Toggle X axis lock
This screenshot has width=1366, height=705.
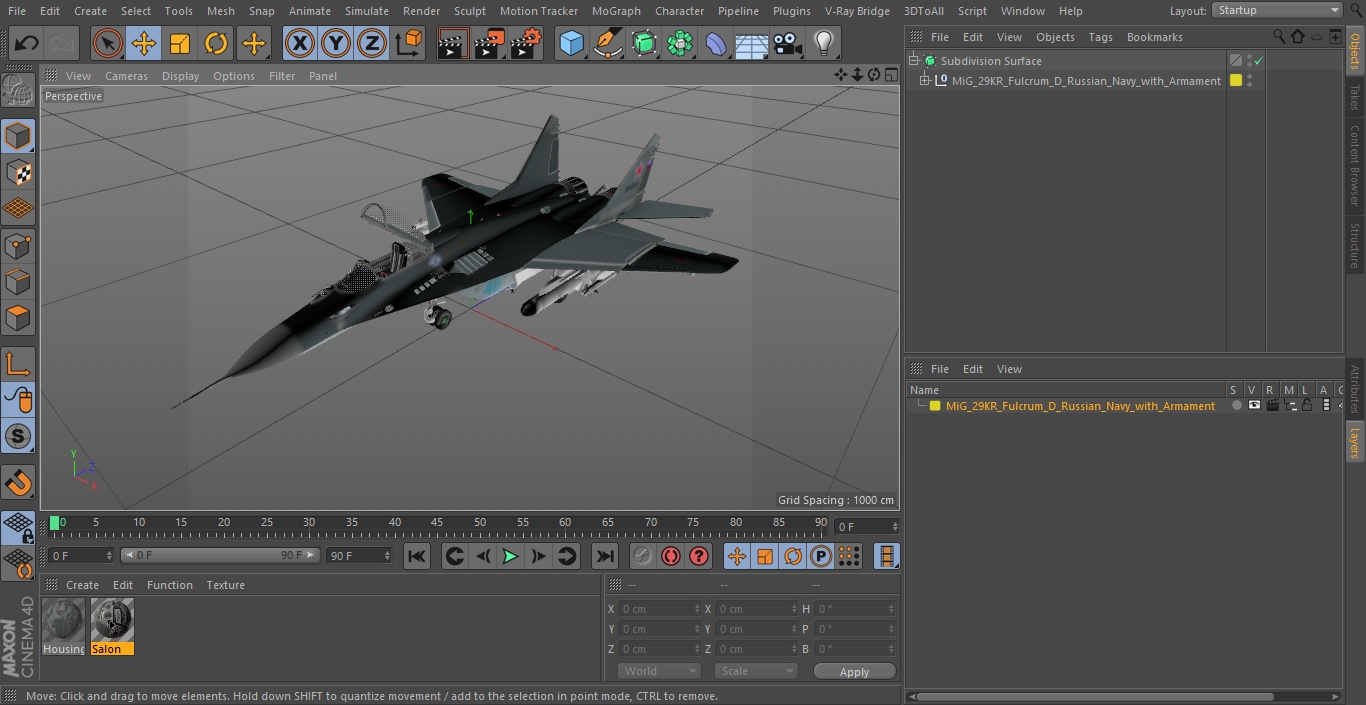[299, 43]
